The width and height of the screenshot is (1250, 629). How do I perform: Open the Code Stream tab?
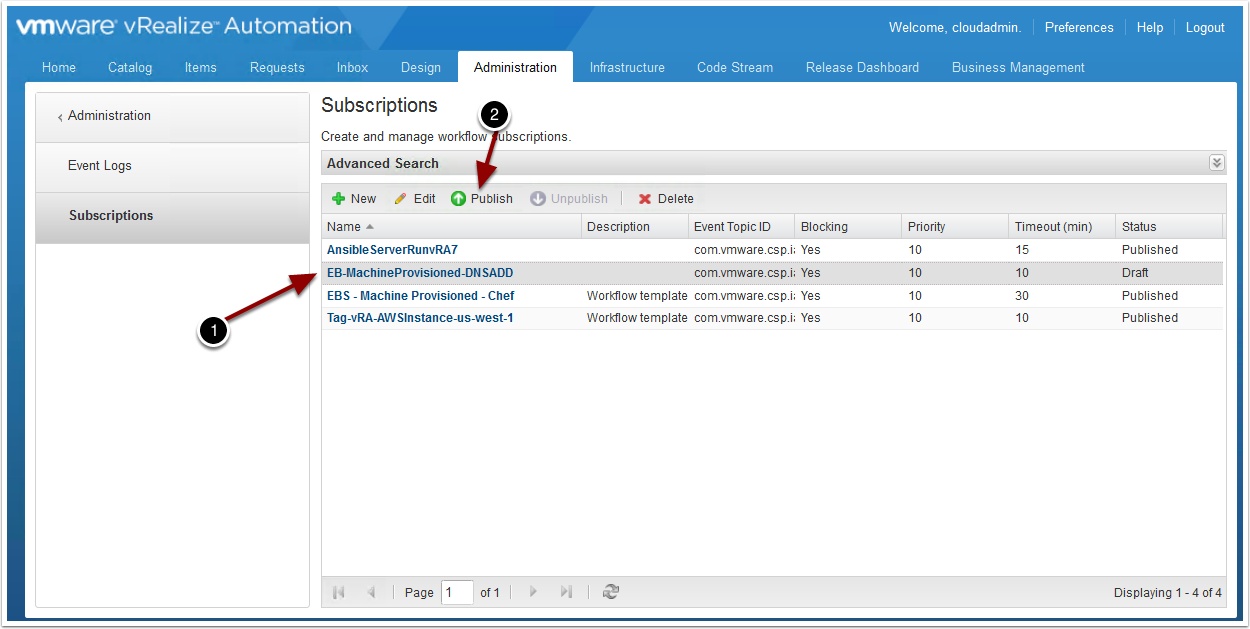pos(735,67)
